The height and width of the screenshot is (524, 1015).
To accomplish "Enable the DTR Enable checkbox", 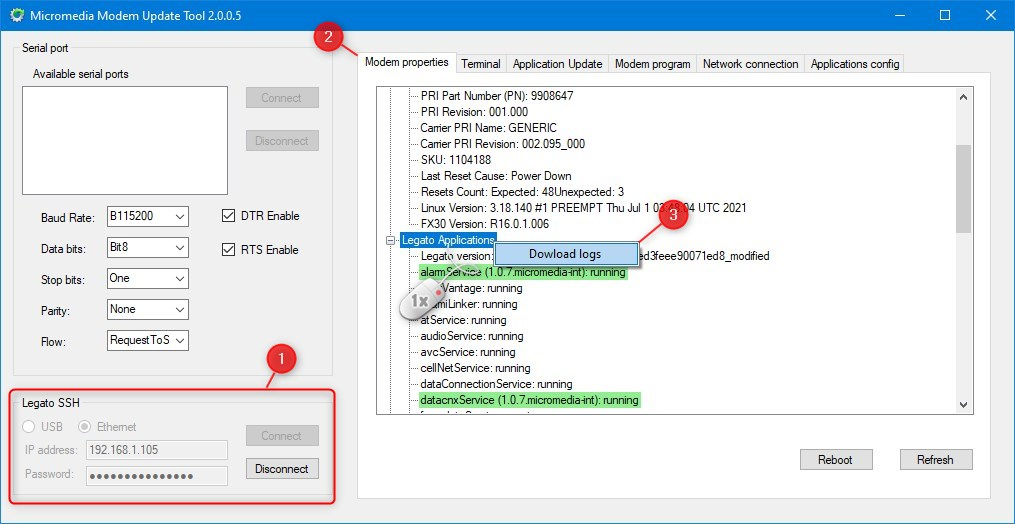I will coord(228,216).
